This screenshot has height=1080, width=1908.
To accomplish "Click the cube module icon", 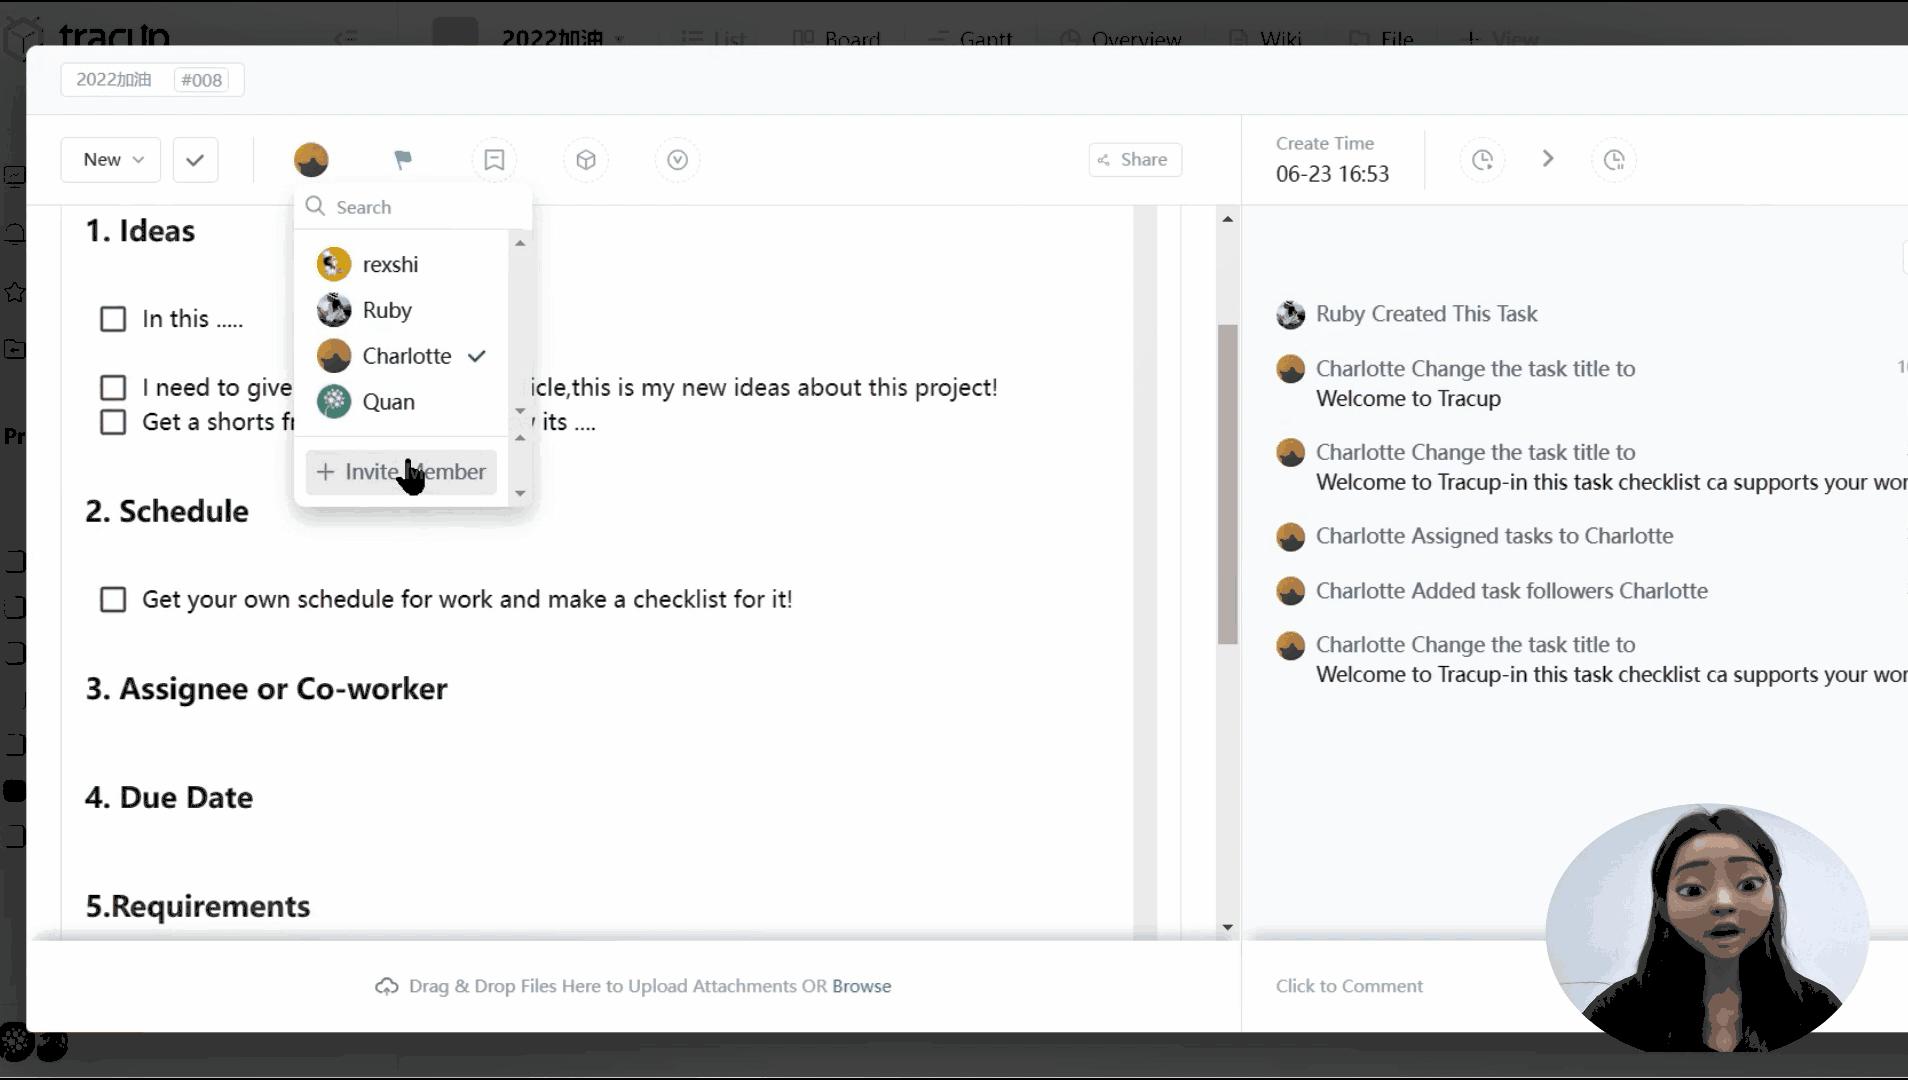I will 586,160.
